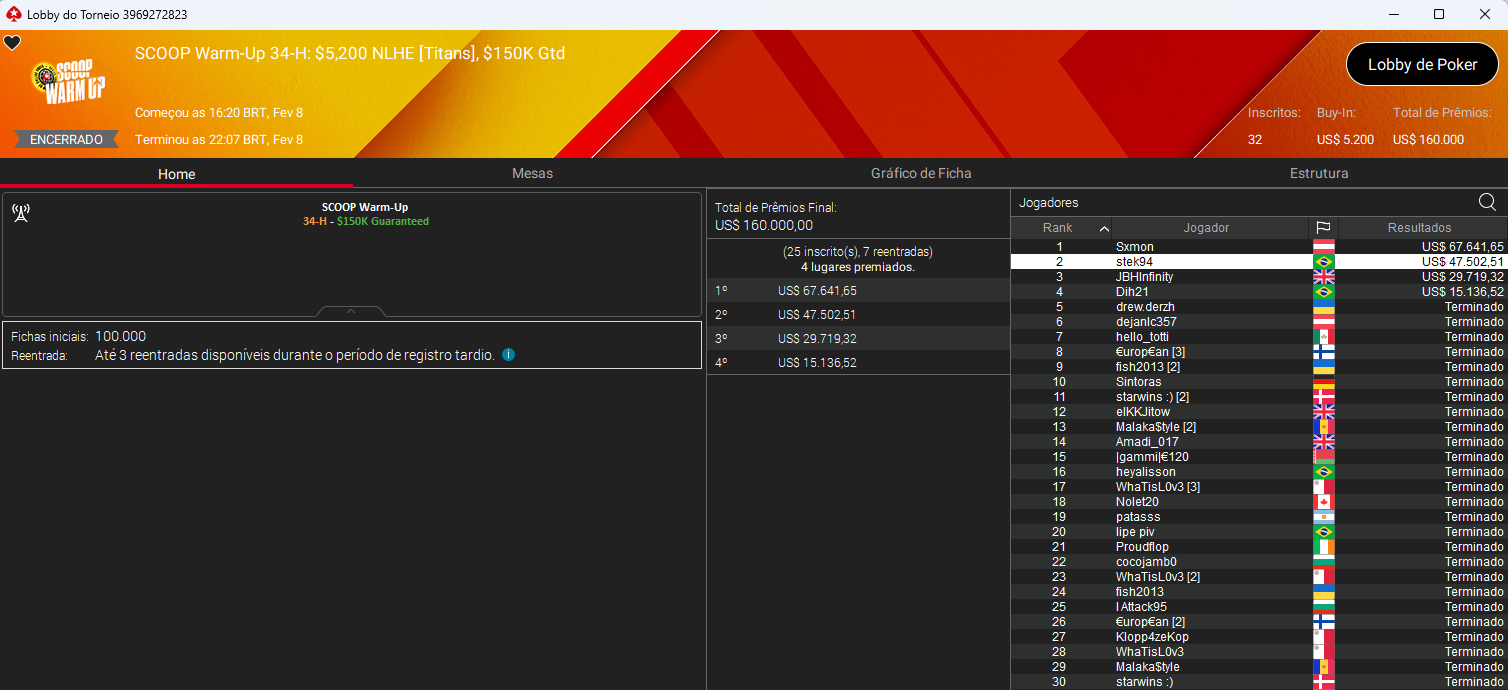Viewport: 1508px width, 690px height.
Task: Click the reentry info icon
Action: point(508,355)
